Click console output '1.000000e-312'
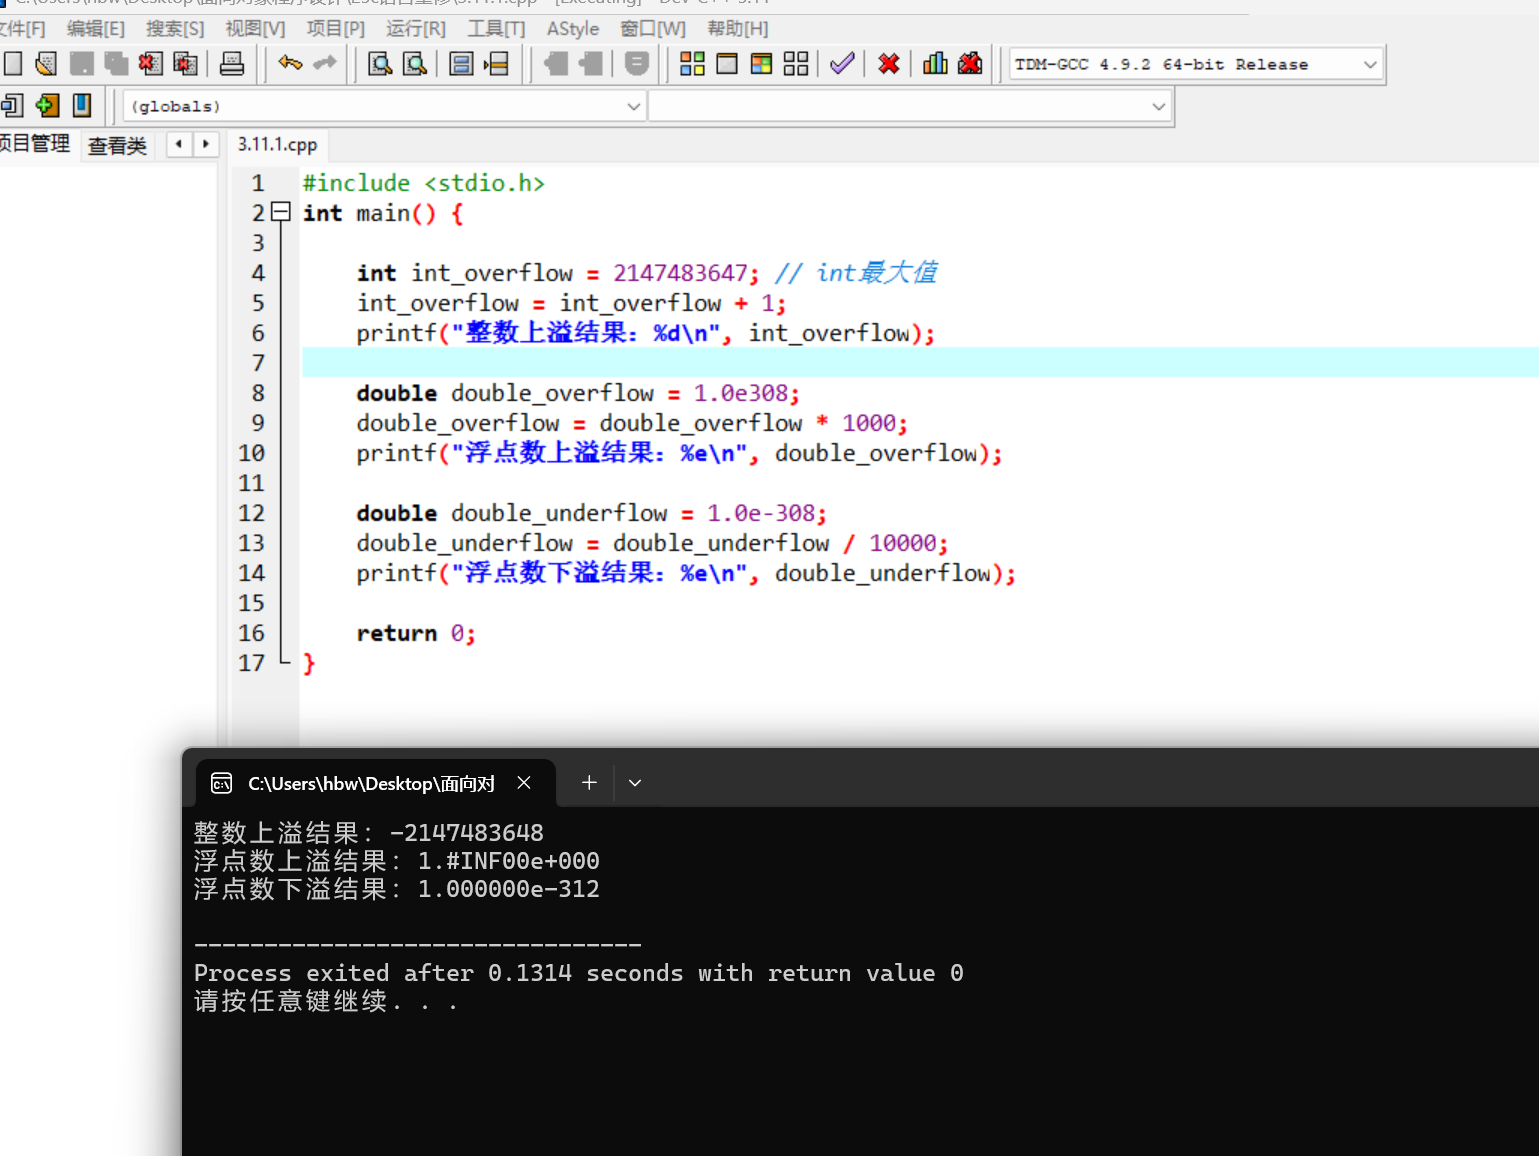 point(509,889)
